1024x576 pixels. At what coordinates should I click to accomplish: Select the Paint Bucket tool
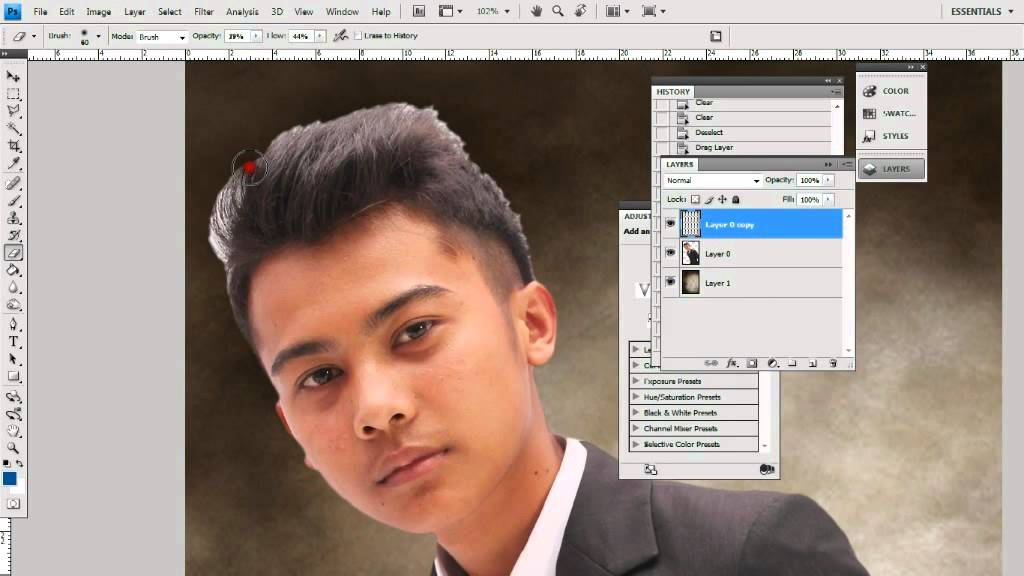(x=13, y=270)
